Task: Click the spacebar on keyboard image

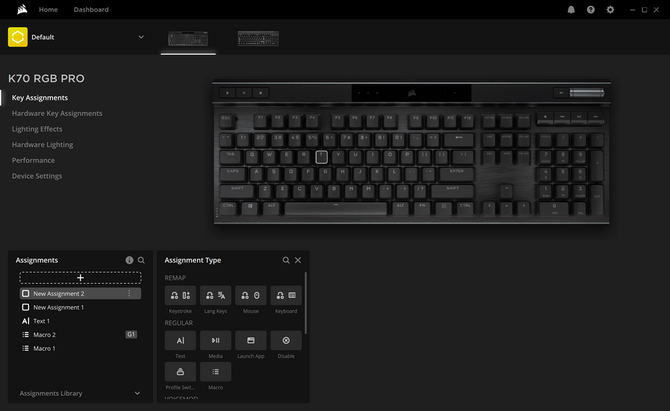Action: pos(336,208)
